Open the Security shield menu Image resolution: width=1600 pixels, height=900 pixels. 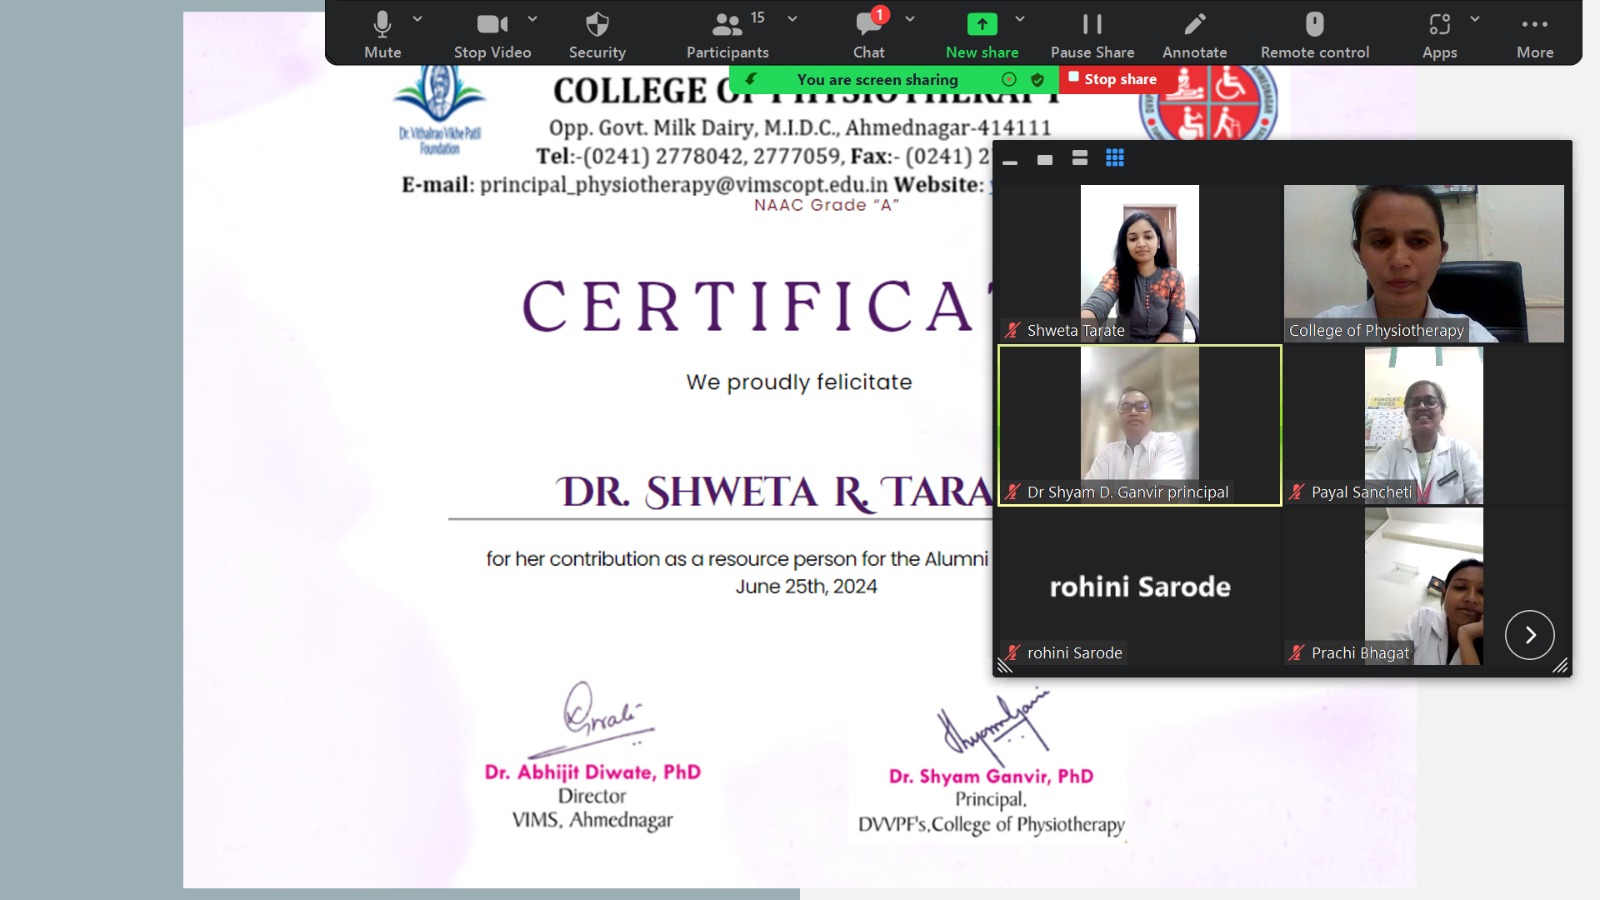coord(597,34)
